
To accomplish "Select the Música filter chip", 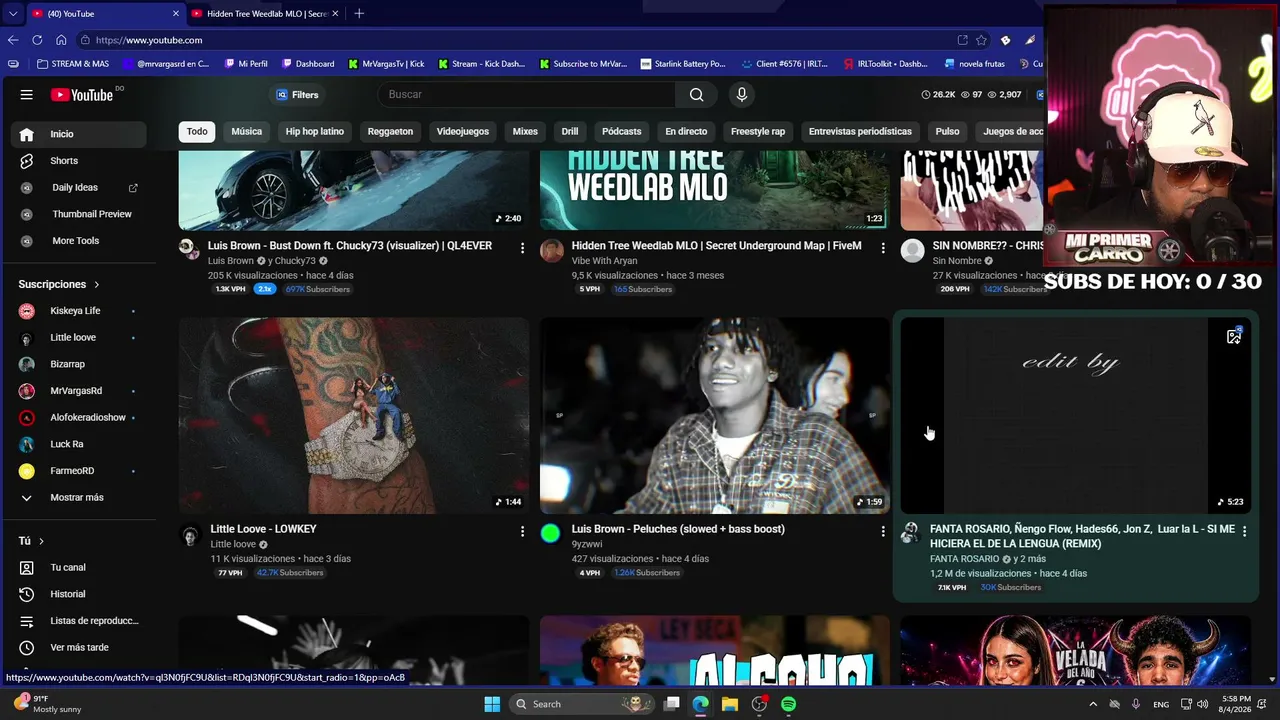I will tap(247, 132).
